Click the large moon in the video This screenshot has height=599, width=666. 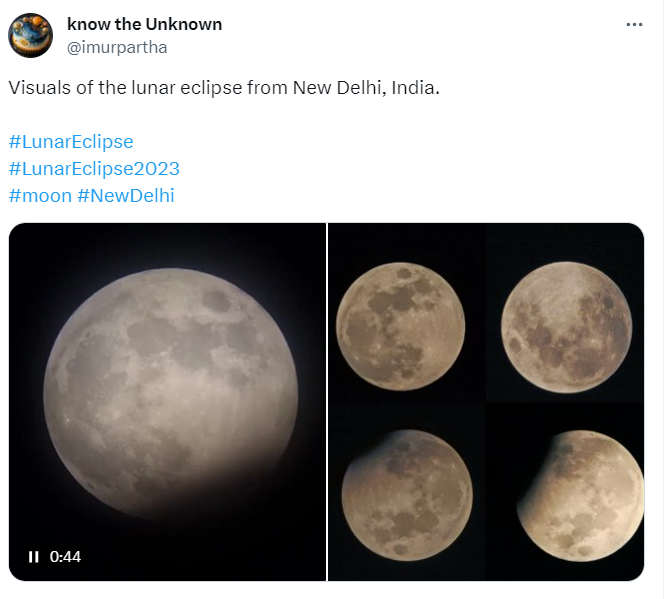click(x=172, y=382)
